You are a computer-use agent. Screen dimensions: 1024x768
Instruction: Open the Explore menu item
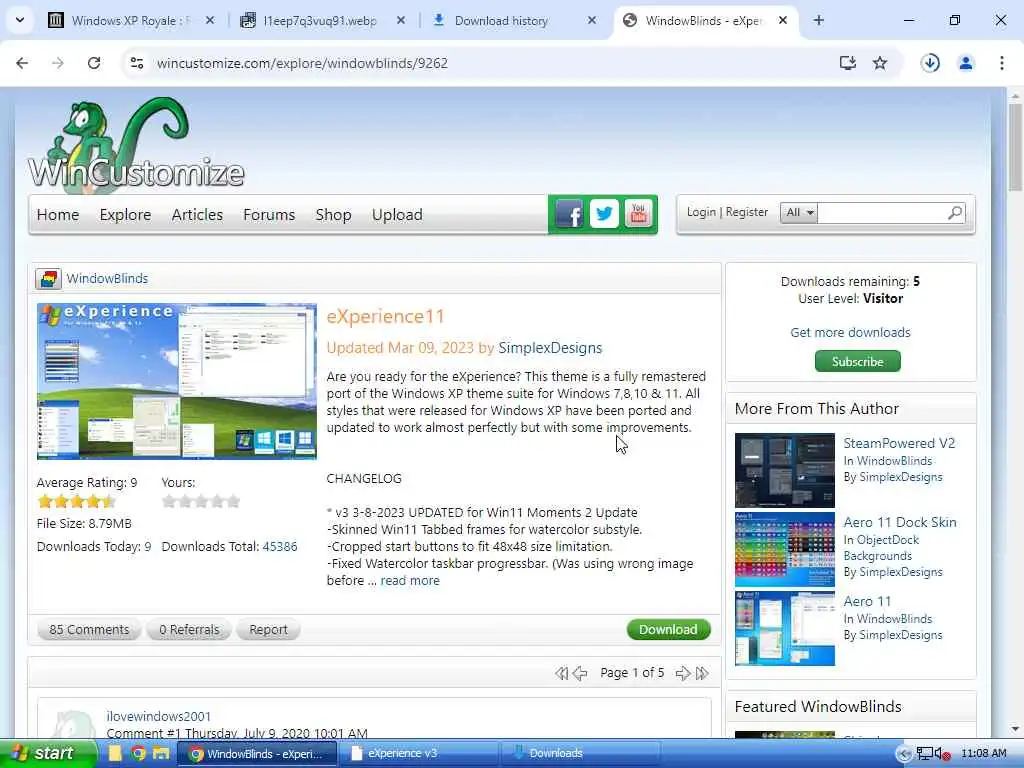click(125, 215)
